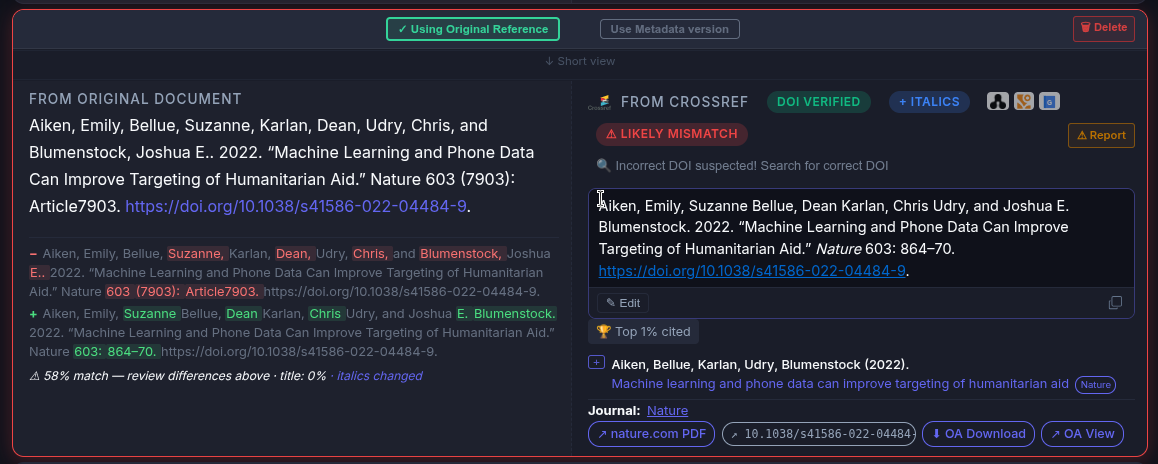
Task: Open the blue G source icon
Action: click(1049, 101)
